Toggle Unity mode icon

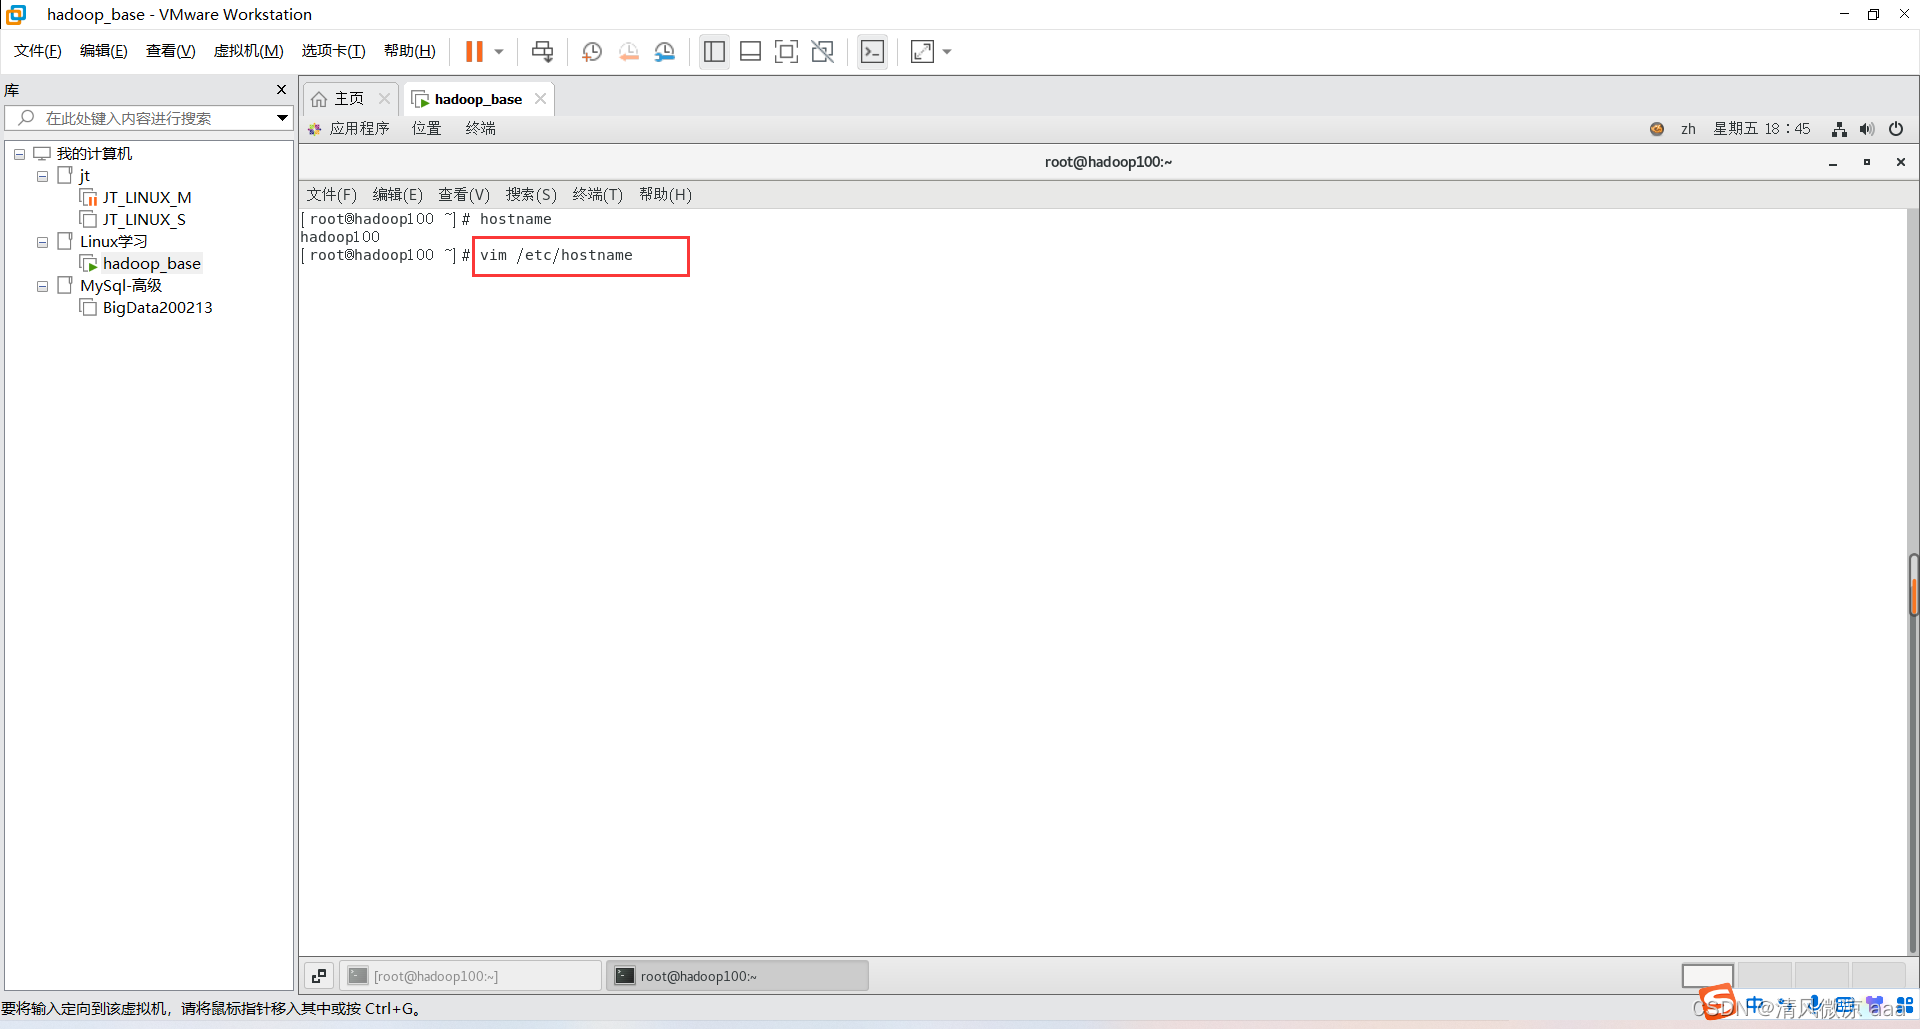pyautogui.click(x=823, y=51)
